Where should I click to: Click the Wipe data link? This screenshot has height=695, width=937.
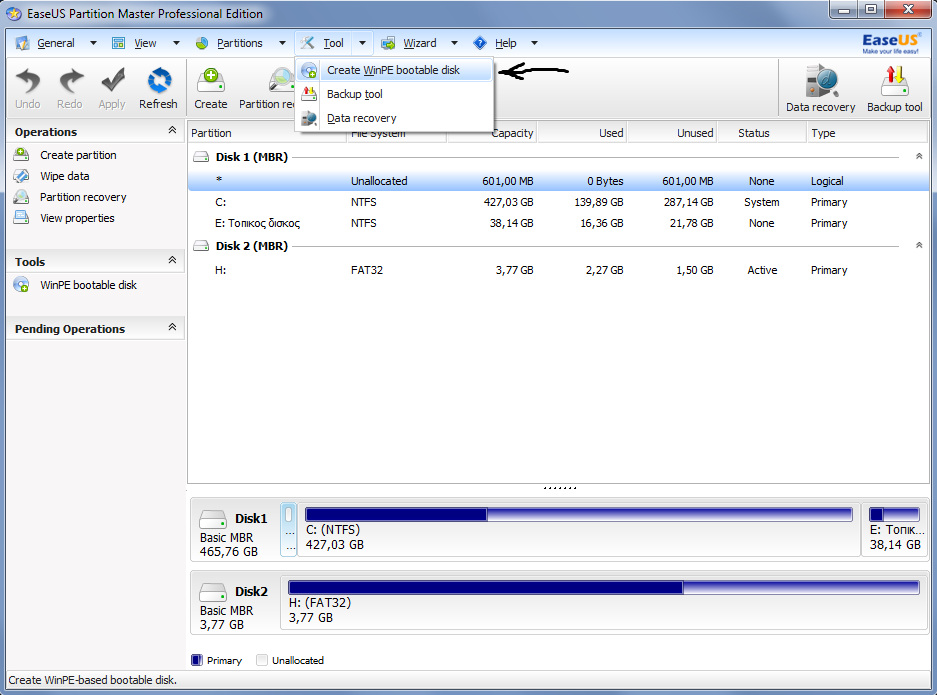point(65,176)
